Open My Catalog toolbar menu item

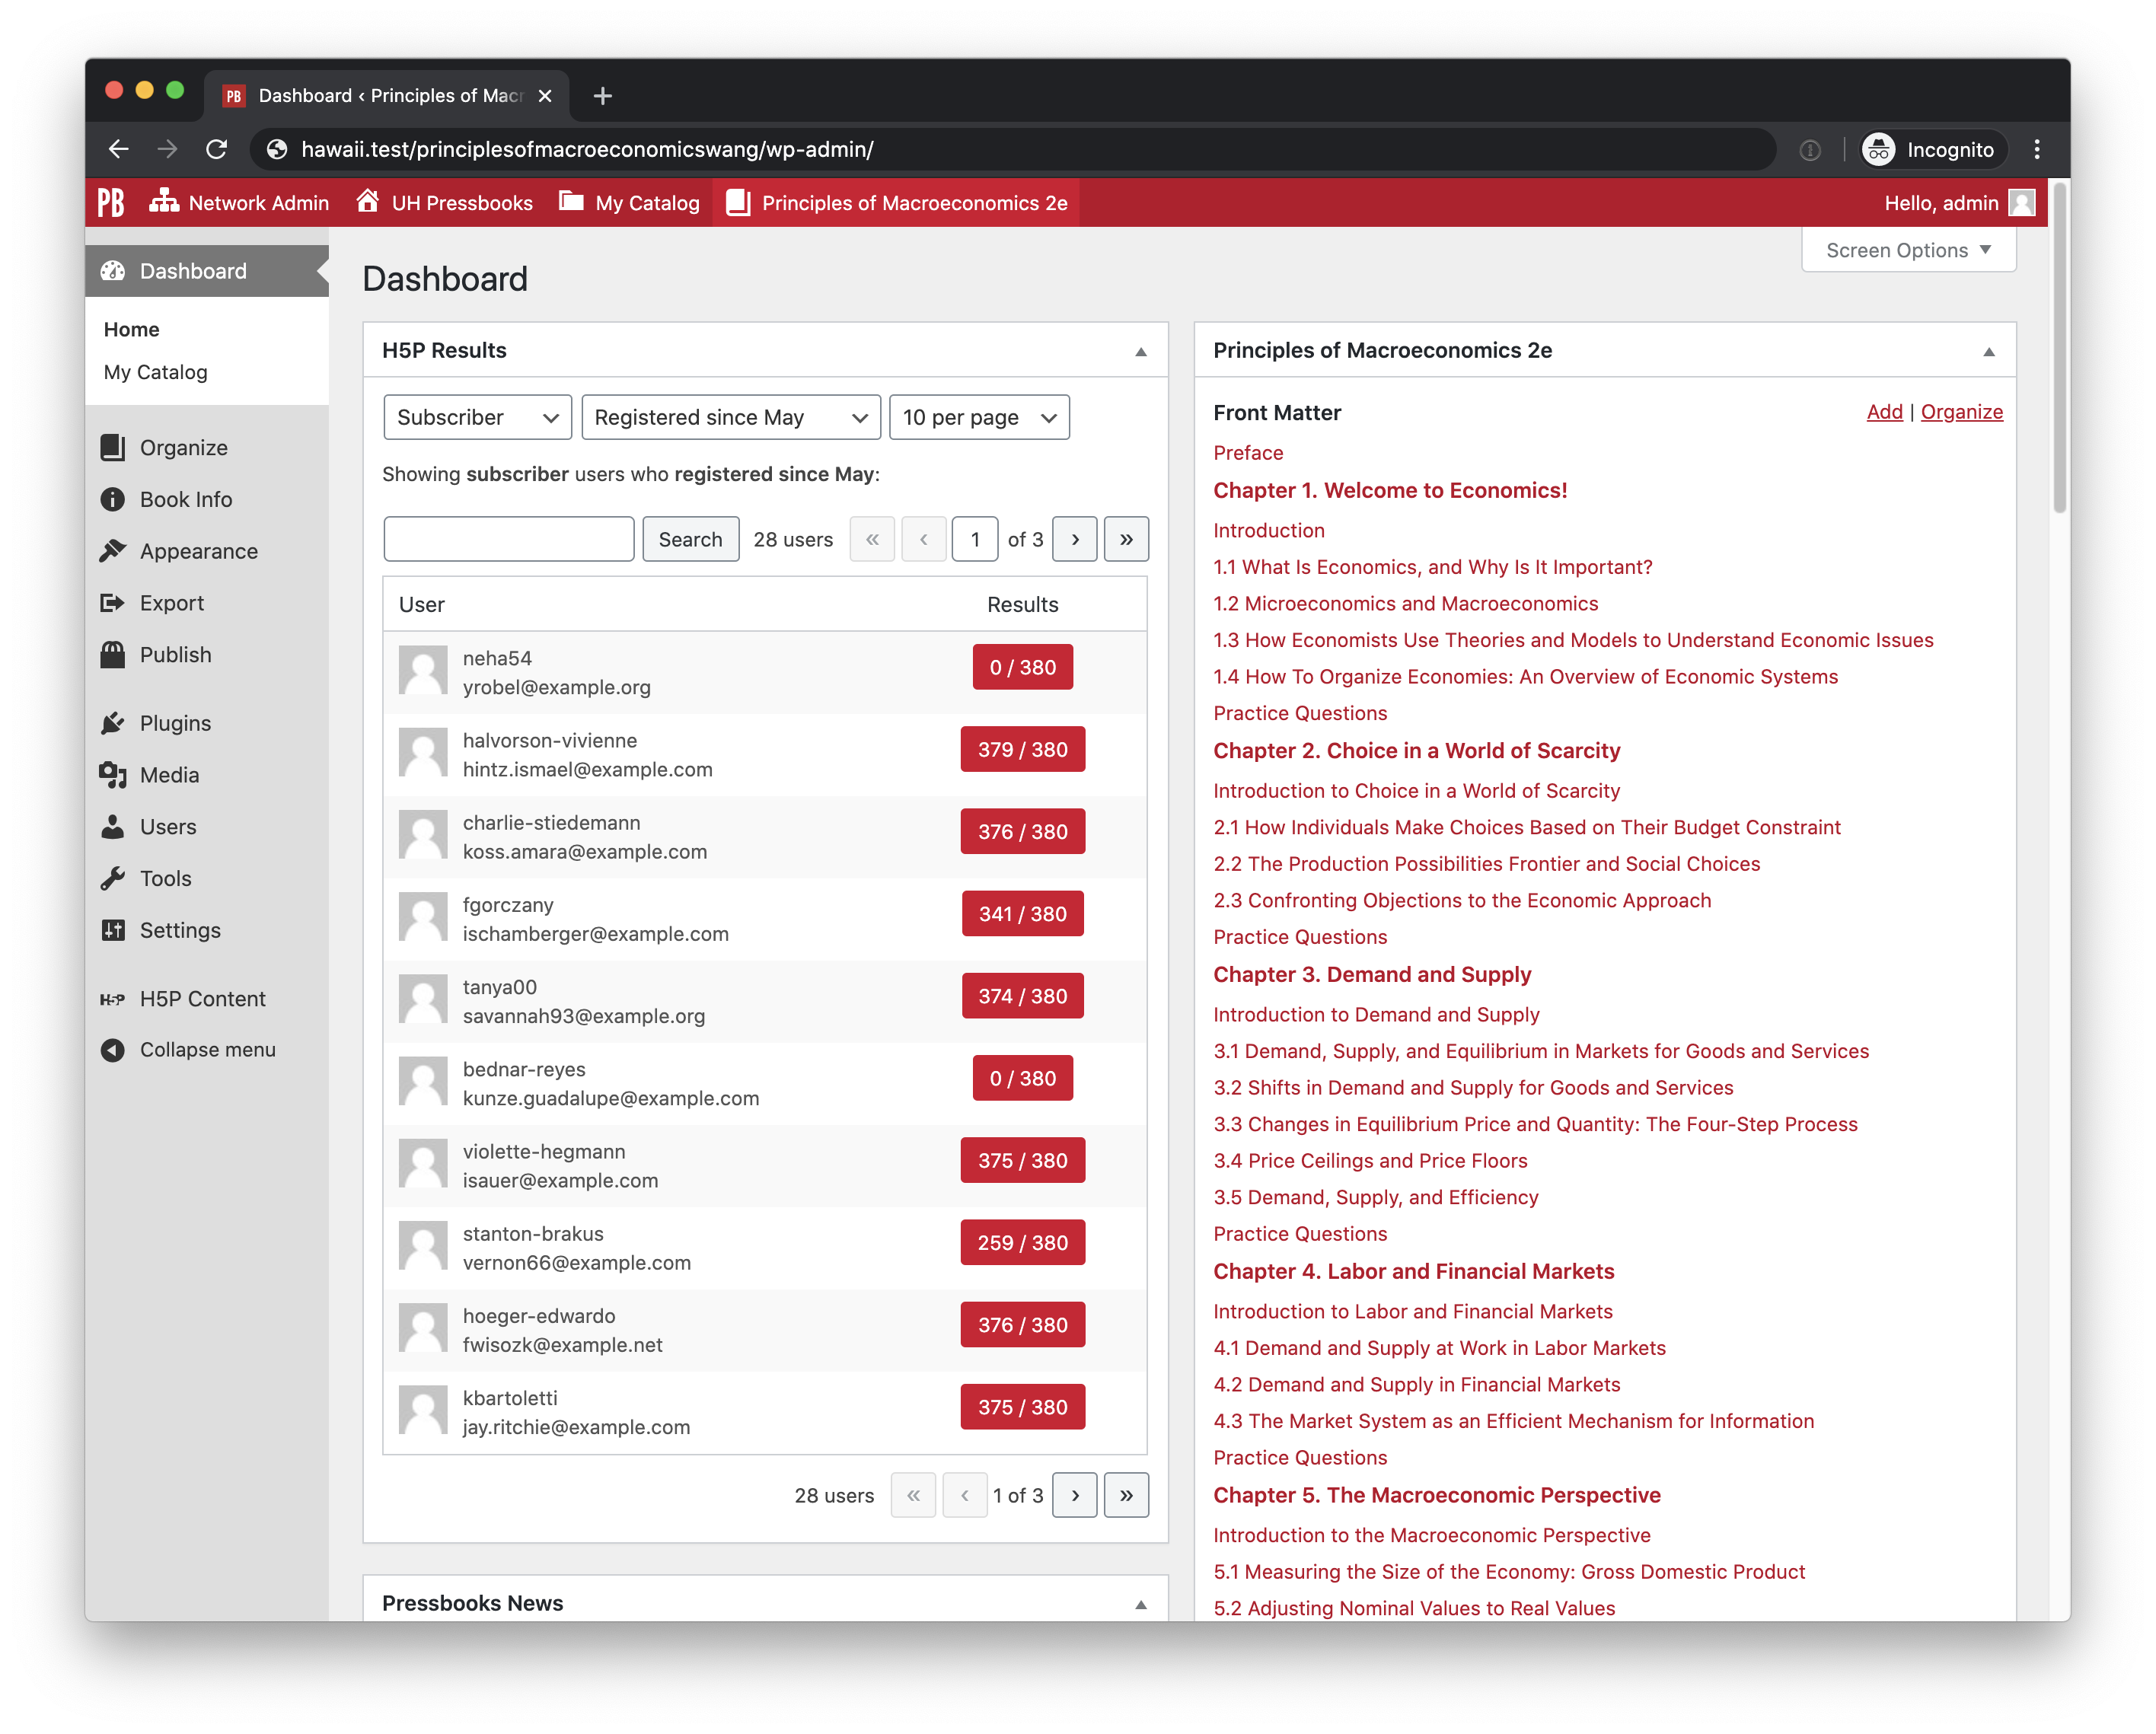pos(629,203)
